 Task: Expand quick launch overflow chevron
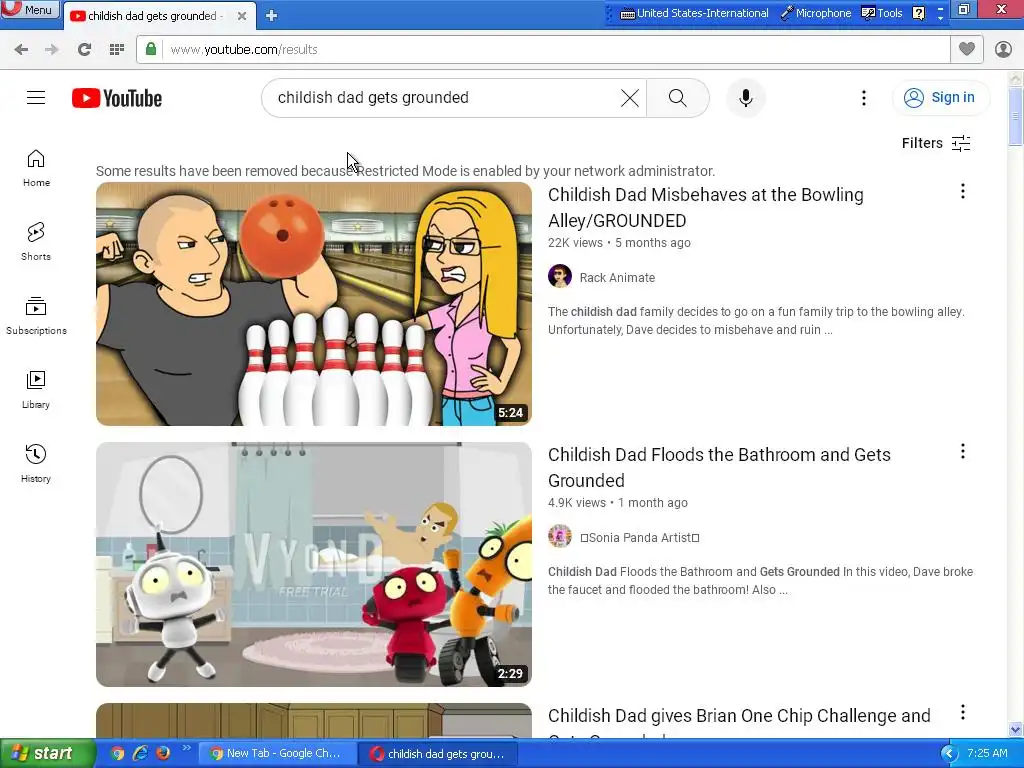point(186,748)
